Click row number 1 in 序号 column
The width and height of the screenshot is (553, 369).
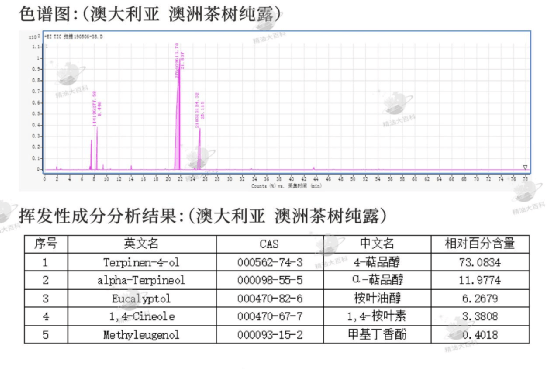pos(45,262)
